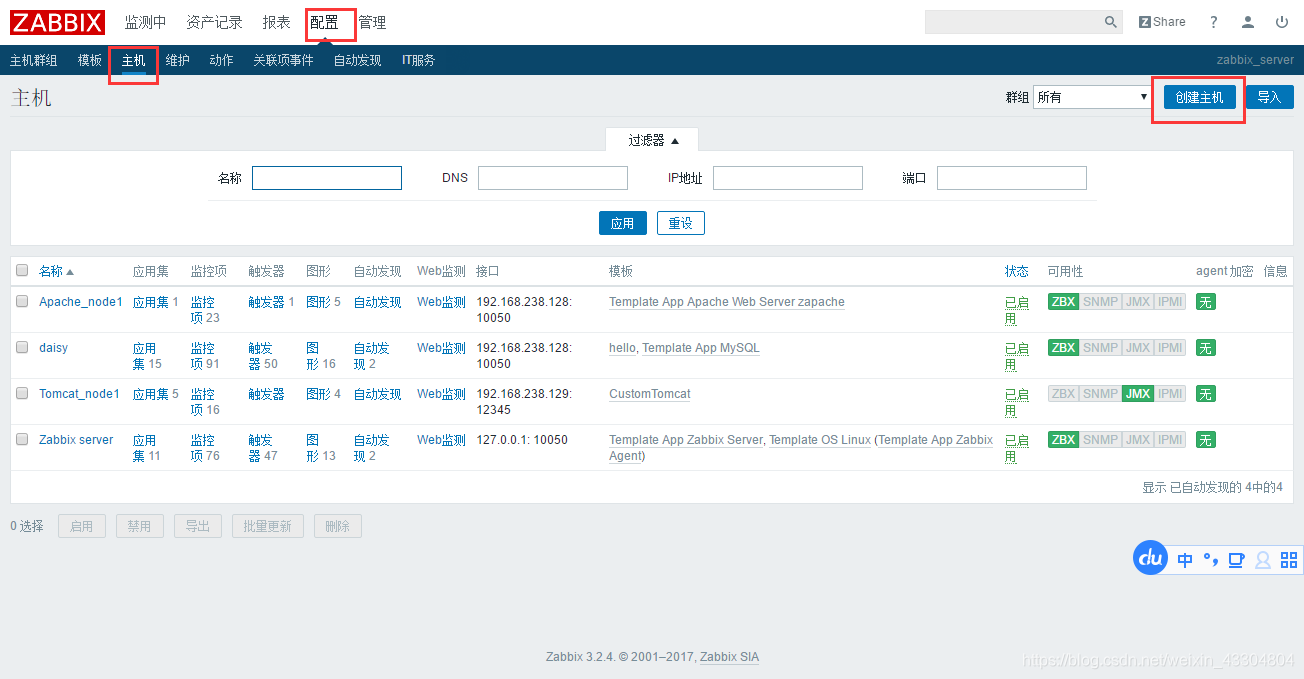This screenshot has height=679, width=1304.
Task: Click the 中 language mode icon
Action: tap(1185, 560)
